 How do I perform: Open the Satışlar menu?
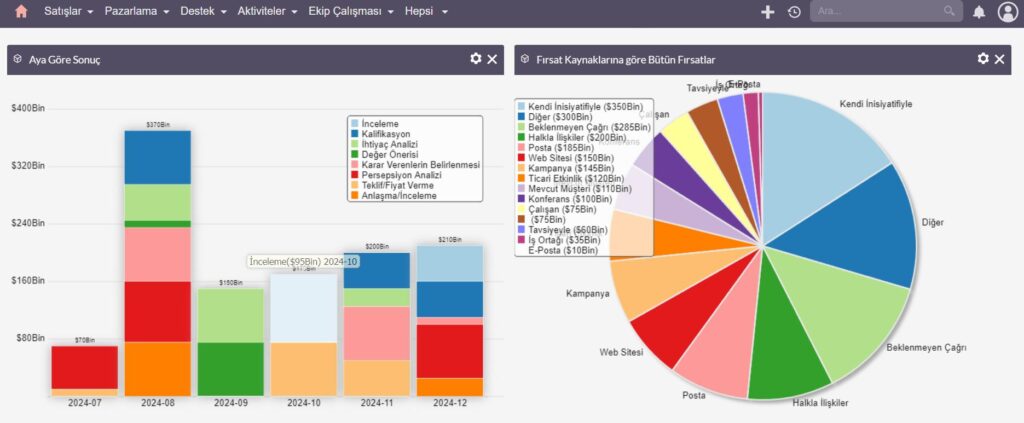click(69, 12)
